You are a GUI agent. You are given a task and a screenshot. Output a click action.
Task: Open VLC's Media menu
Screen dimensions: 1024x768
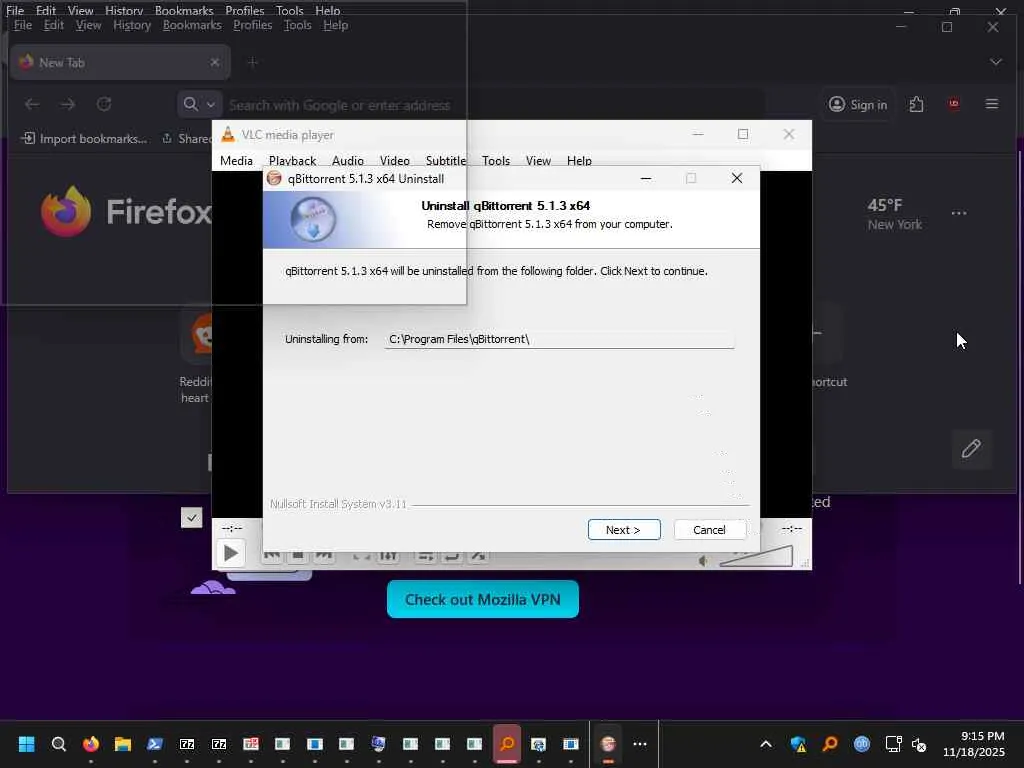coord(236,161)
